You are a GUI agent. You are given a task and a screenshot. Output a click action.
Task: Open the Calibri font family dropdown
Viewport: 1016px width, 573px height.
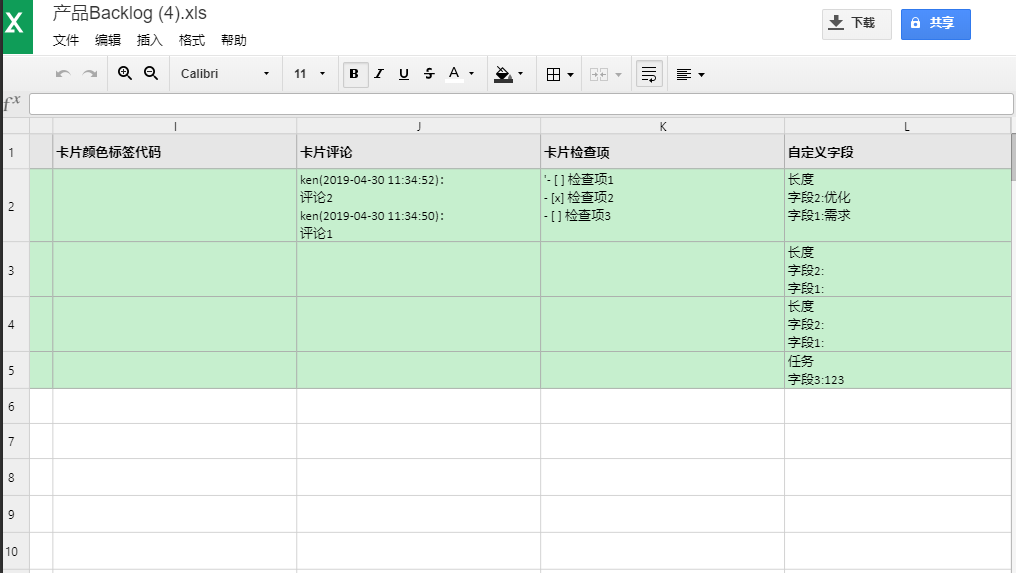(x=225, y=74)
